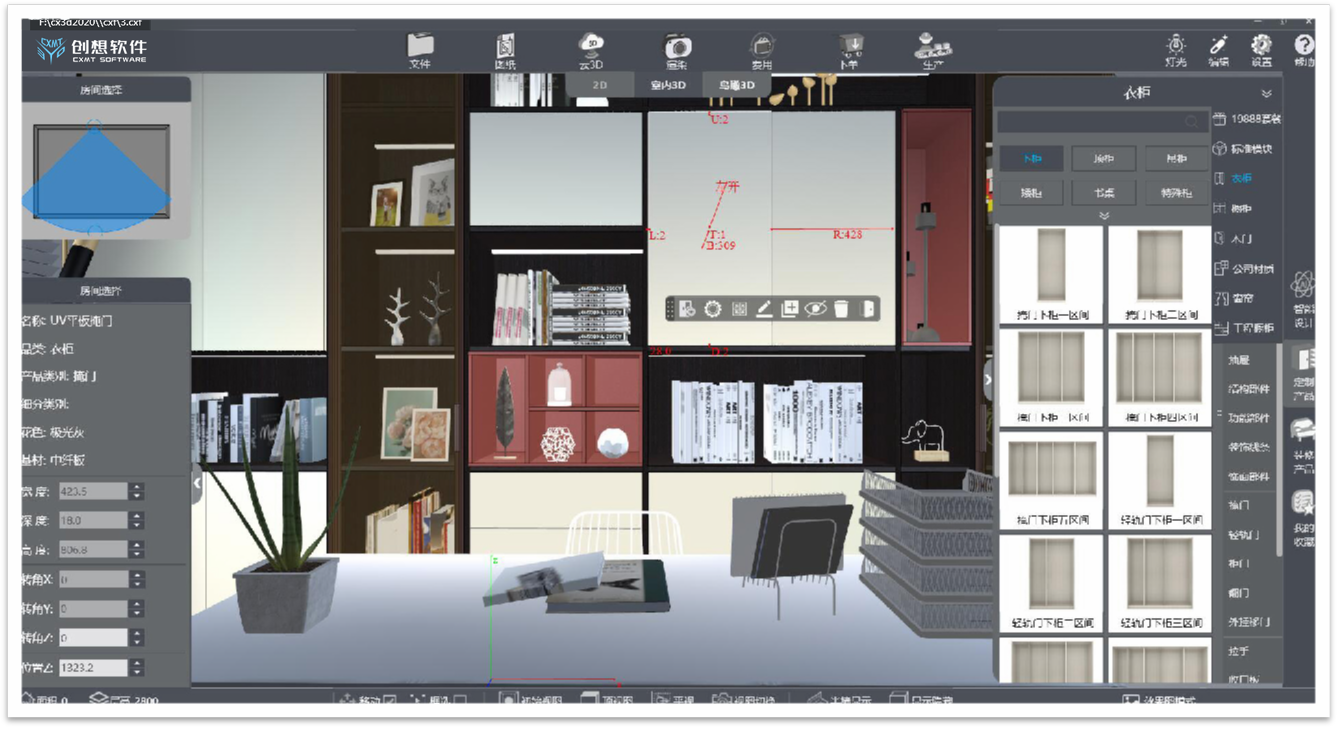
Task: Switch to the 2D view tab
Action: click(600, 85)
